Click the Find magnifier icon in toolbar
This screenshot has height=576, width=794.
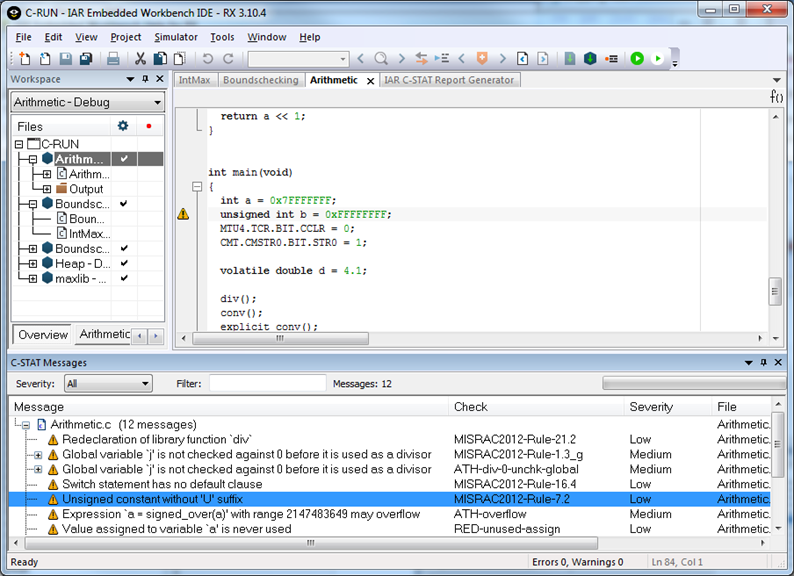tap(381, 59)
